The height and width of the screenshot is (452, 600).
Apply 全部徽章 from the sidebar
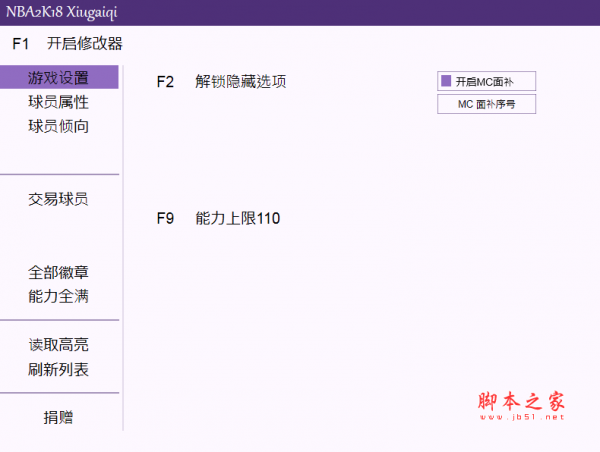(x=58, y=273)
